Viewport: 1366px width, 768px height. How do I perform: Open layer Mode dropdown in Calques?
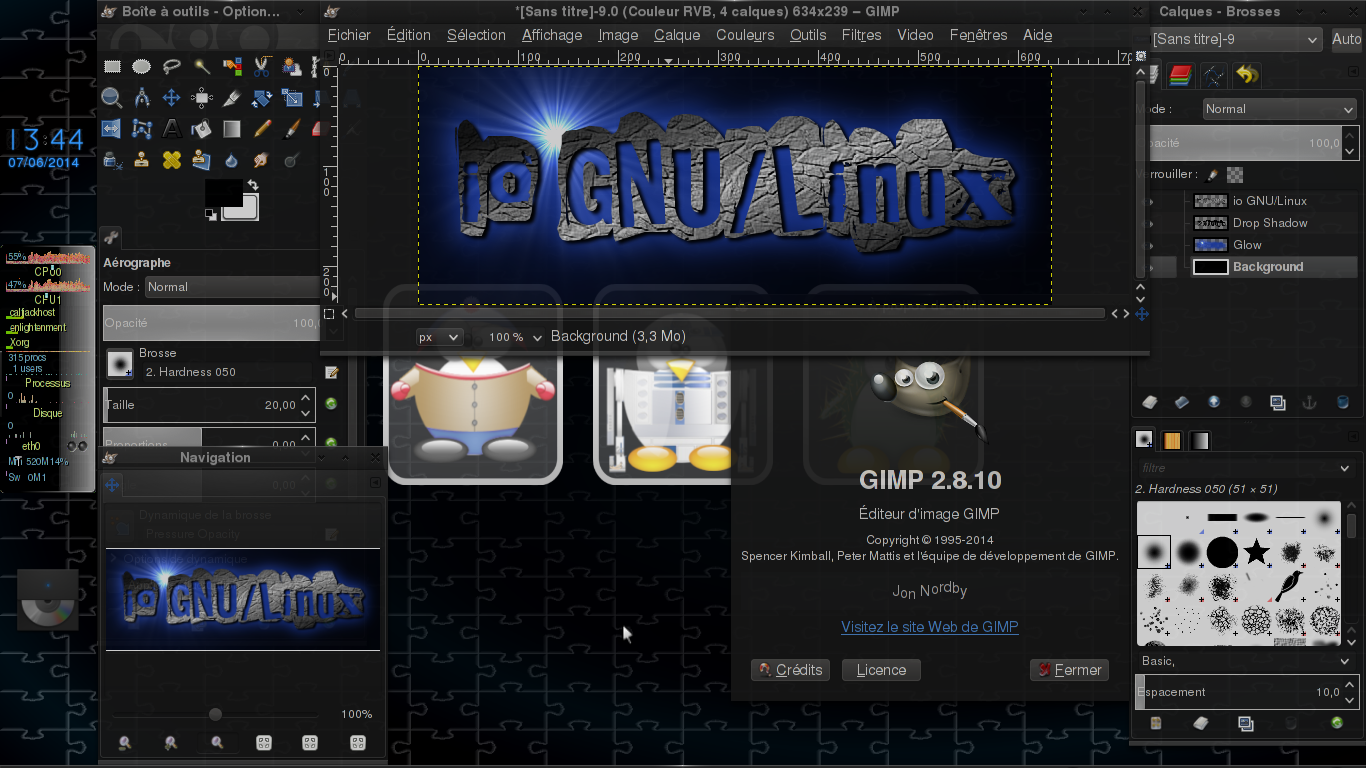[1279, 109]
